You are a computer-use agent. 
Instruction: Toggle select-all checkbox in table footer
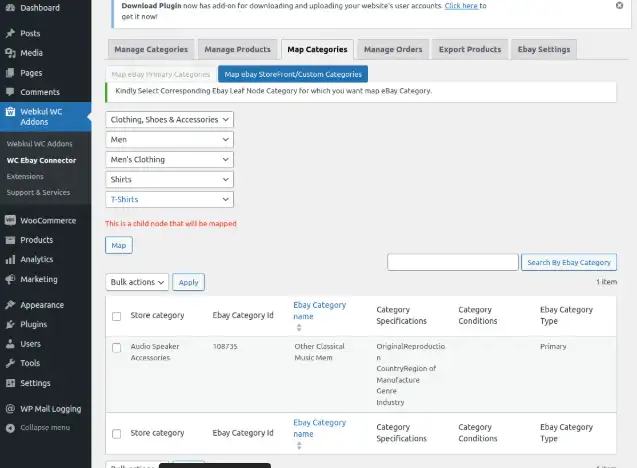pyautogui.click(x=117, y=434)
